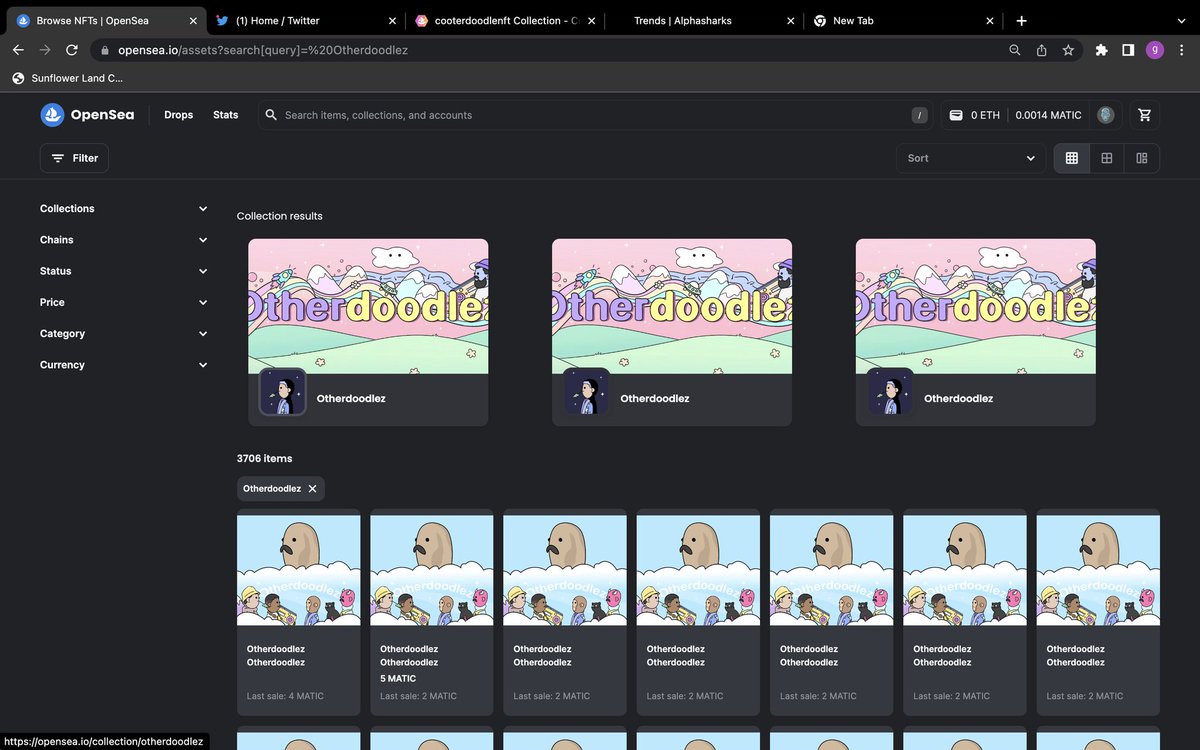Open the account avatar next to MATIC balance
Screen dimensions: 1200x750
click(1105, 115)
